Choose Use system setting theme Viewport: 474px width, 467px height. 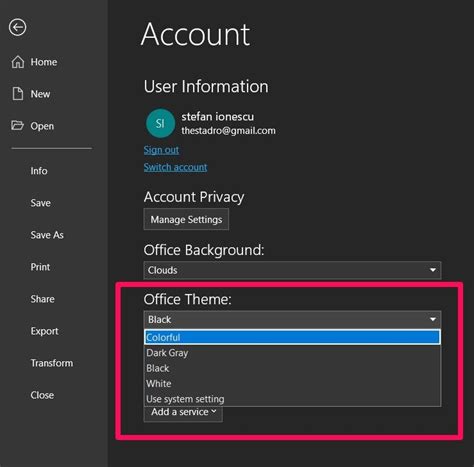[x=292, y=399]
